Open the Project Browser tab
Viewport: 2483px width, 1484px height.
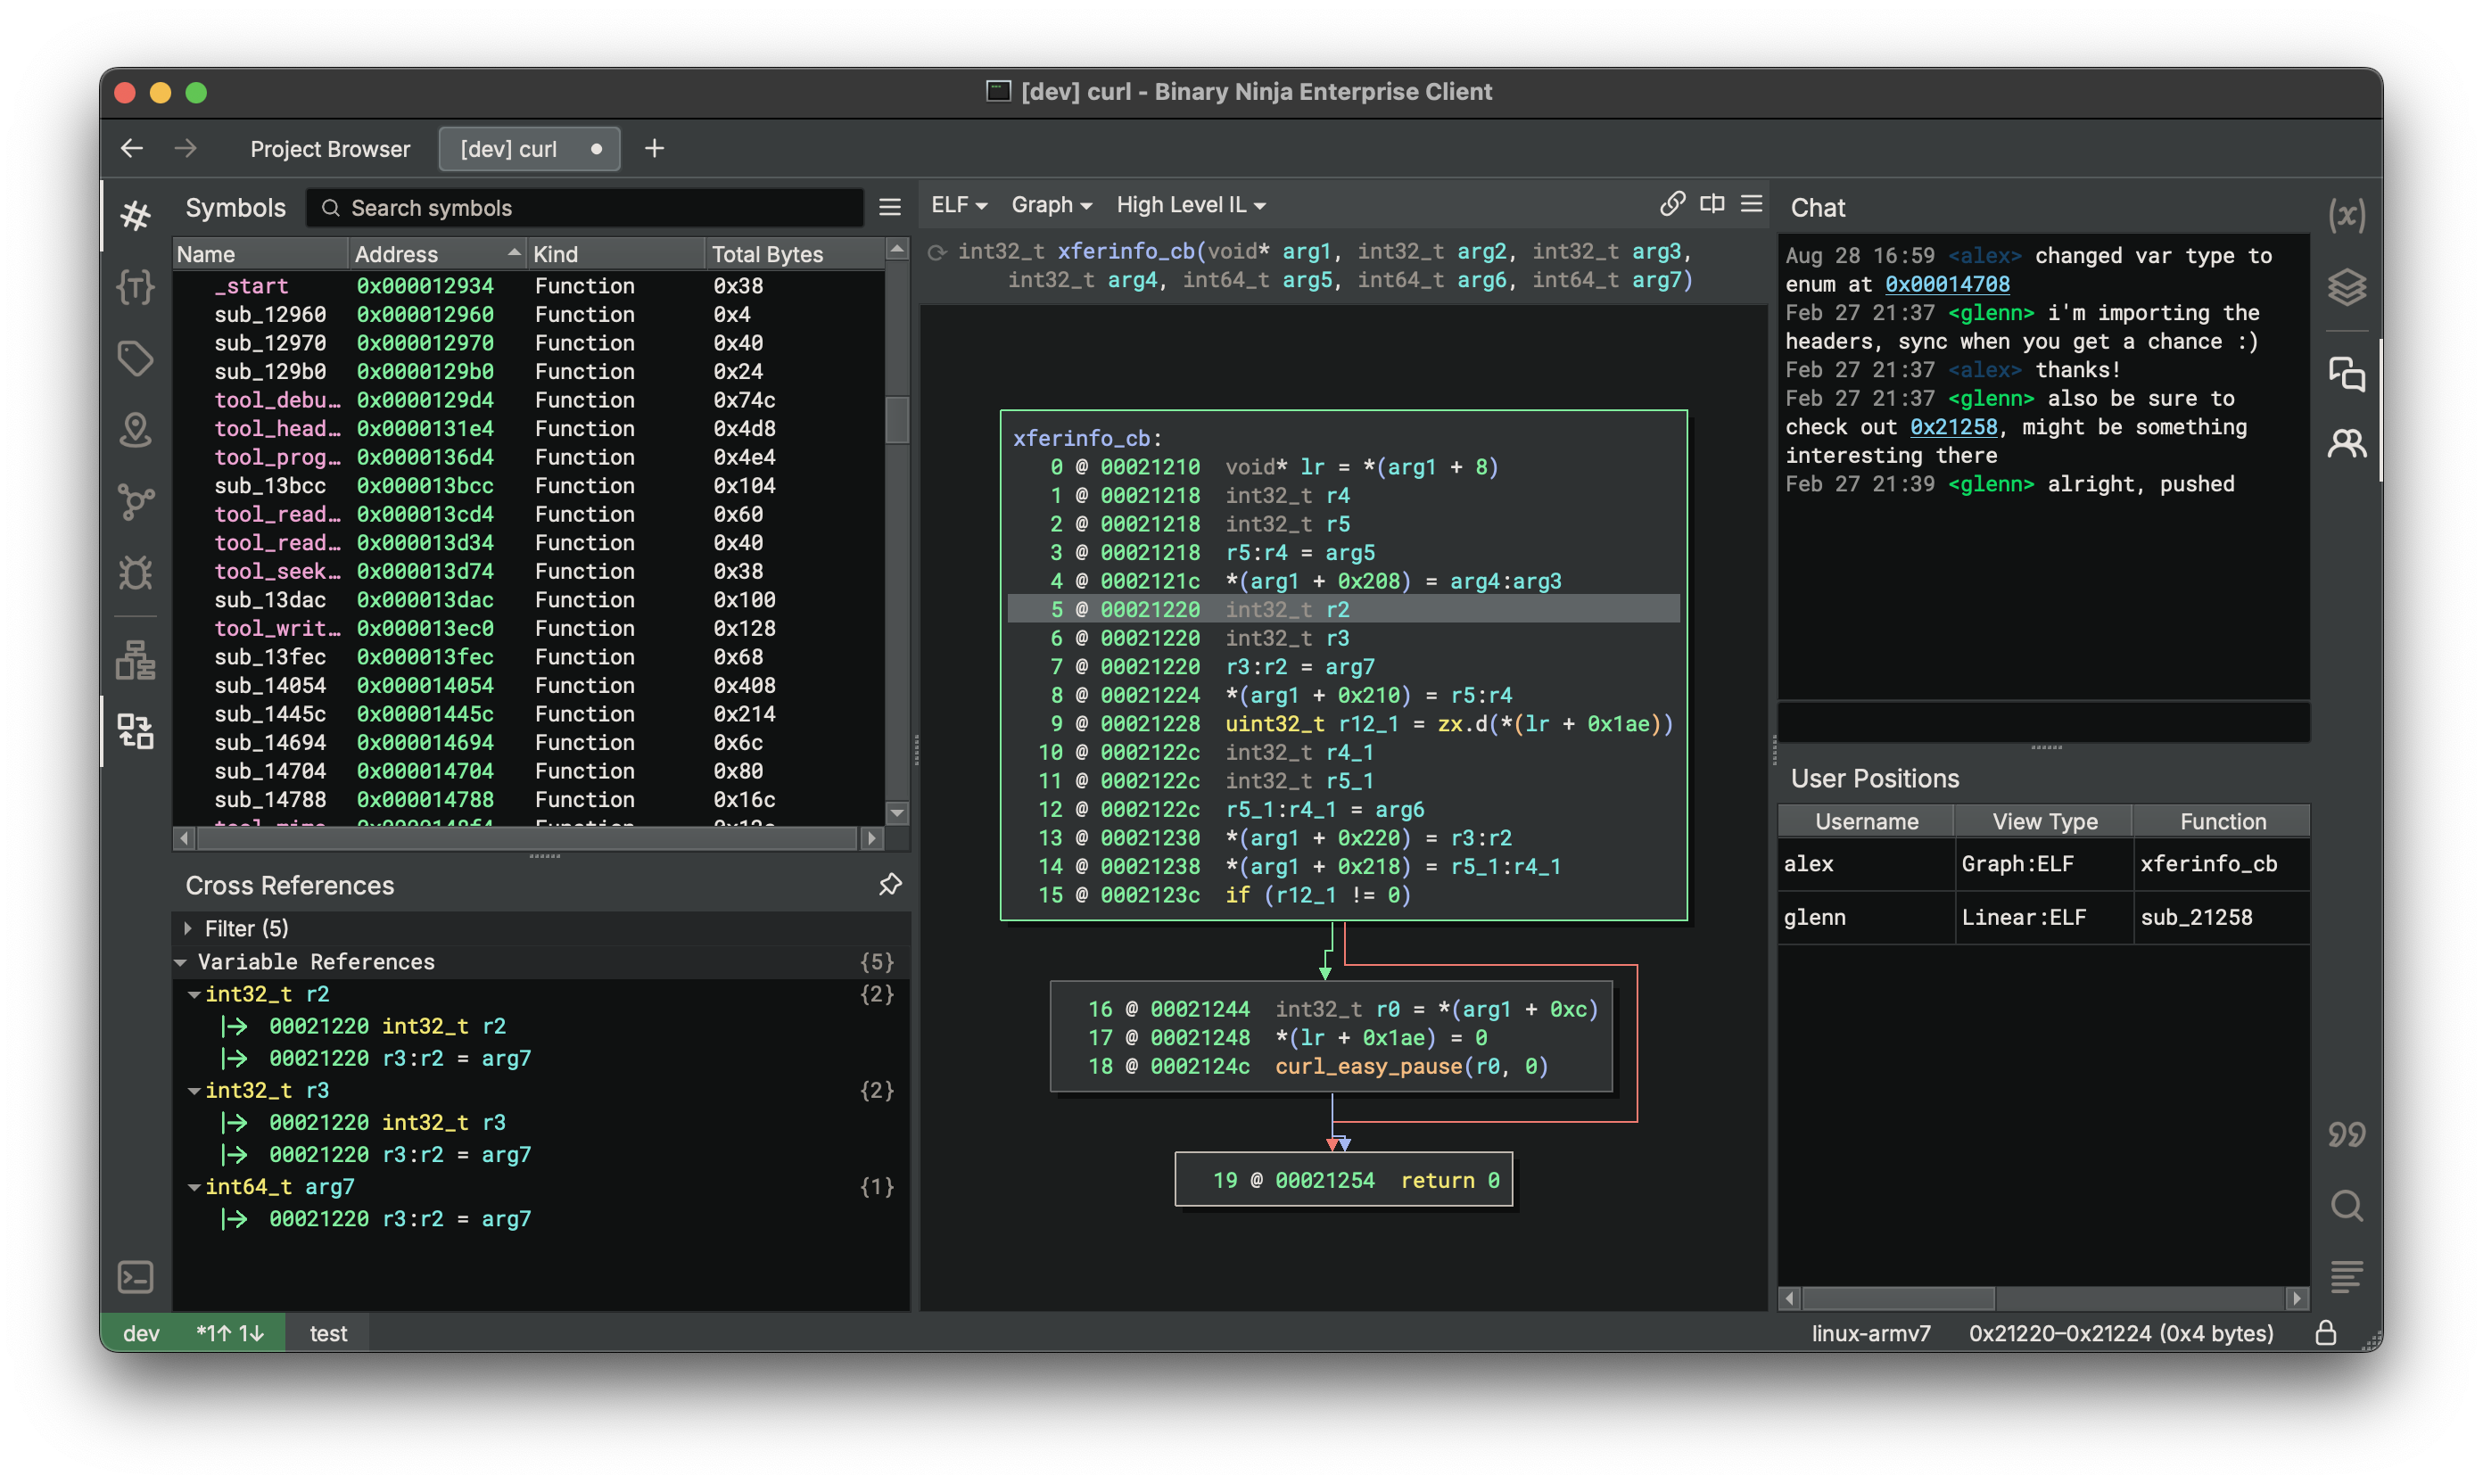click(330, 148)
